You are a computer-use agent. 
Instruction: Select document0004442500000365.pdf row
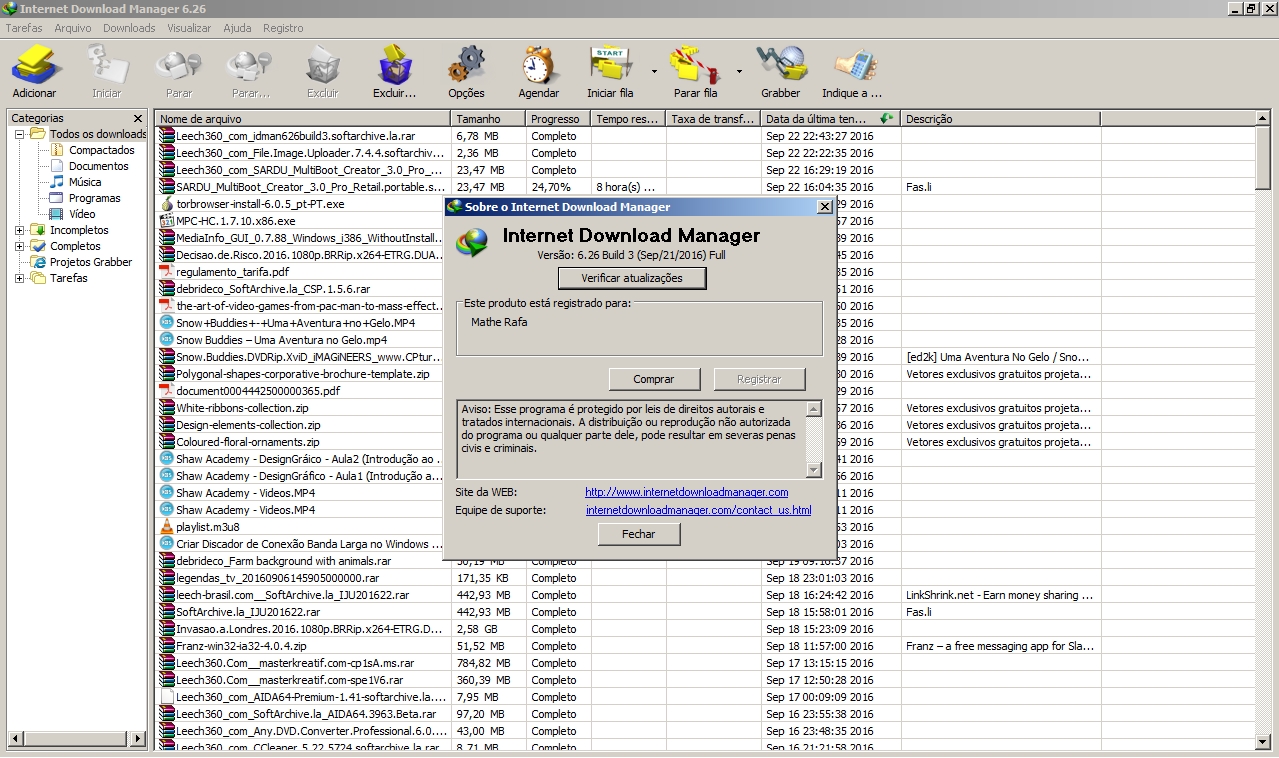coord(258,391)
